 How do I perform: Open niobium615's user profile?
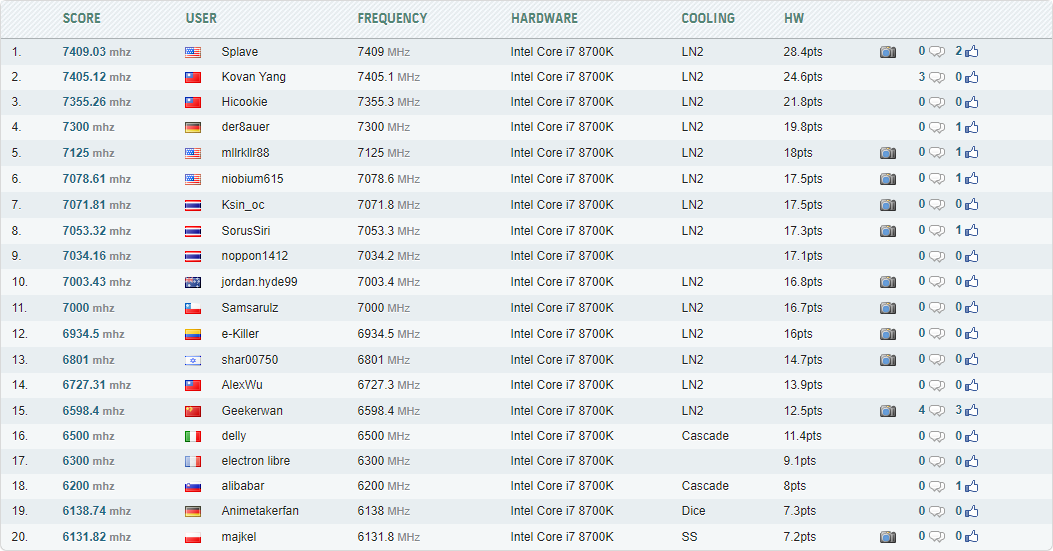click(x=253, y=179)
